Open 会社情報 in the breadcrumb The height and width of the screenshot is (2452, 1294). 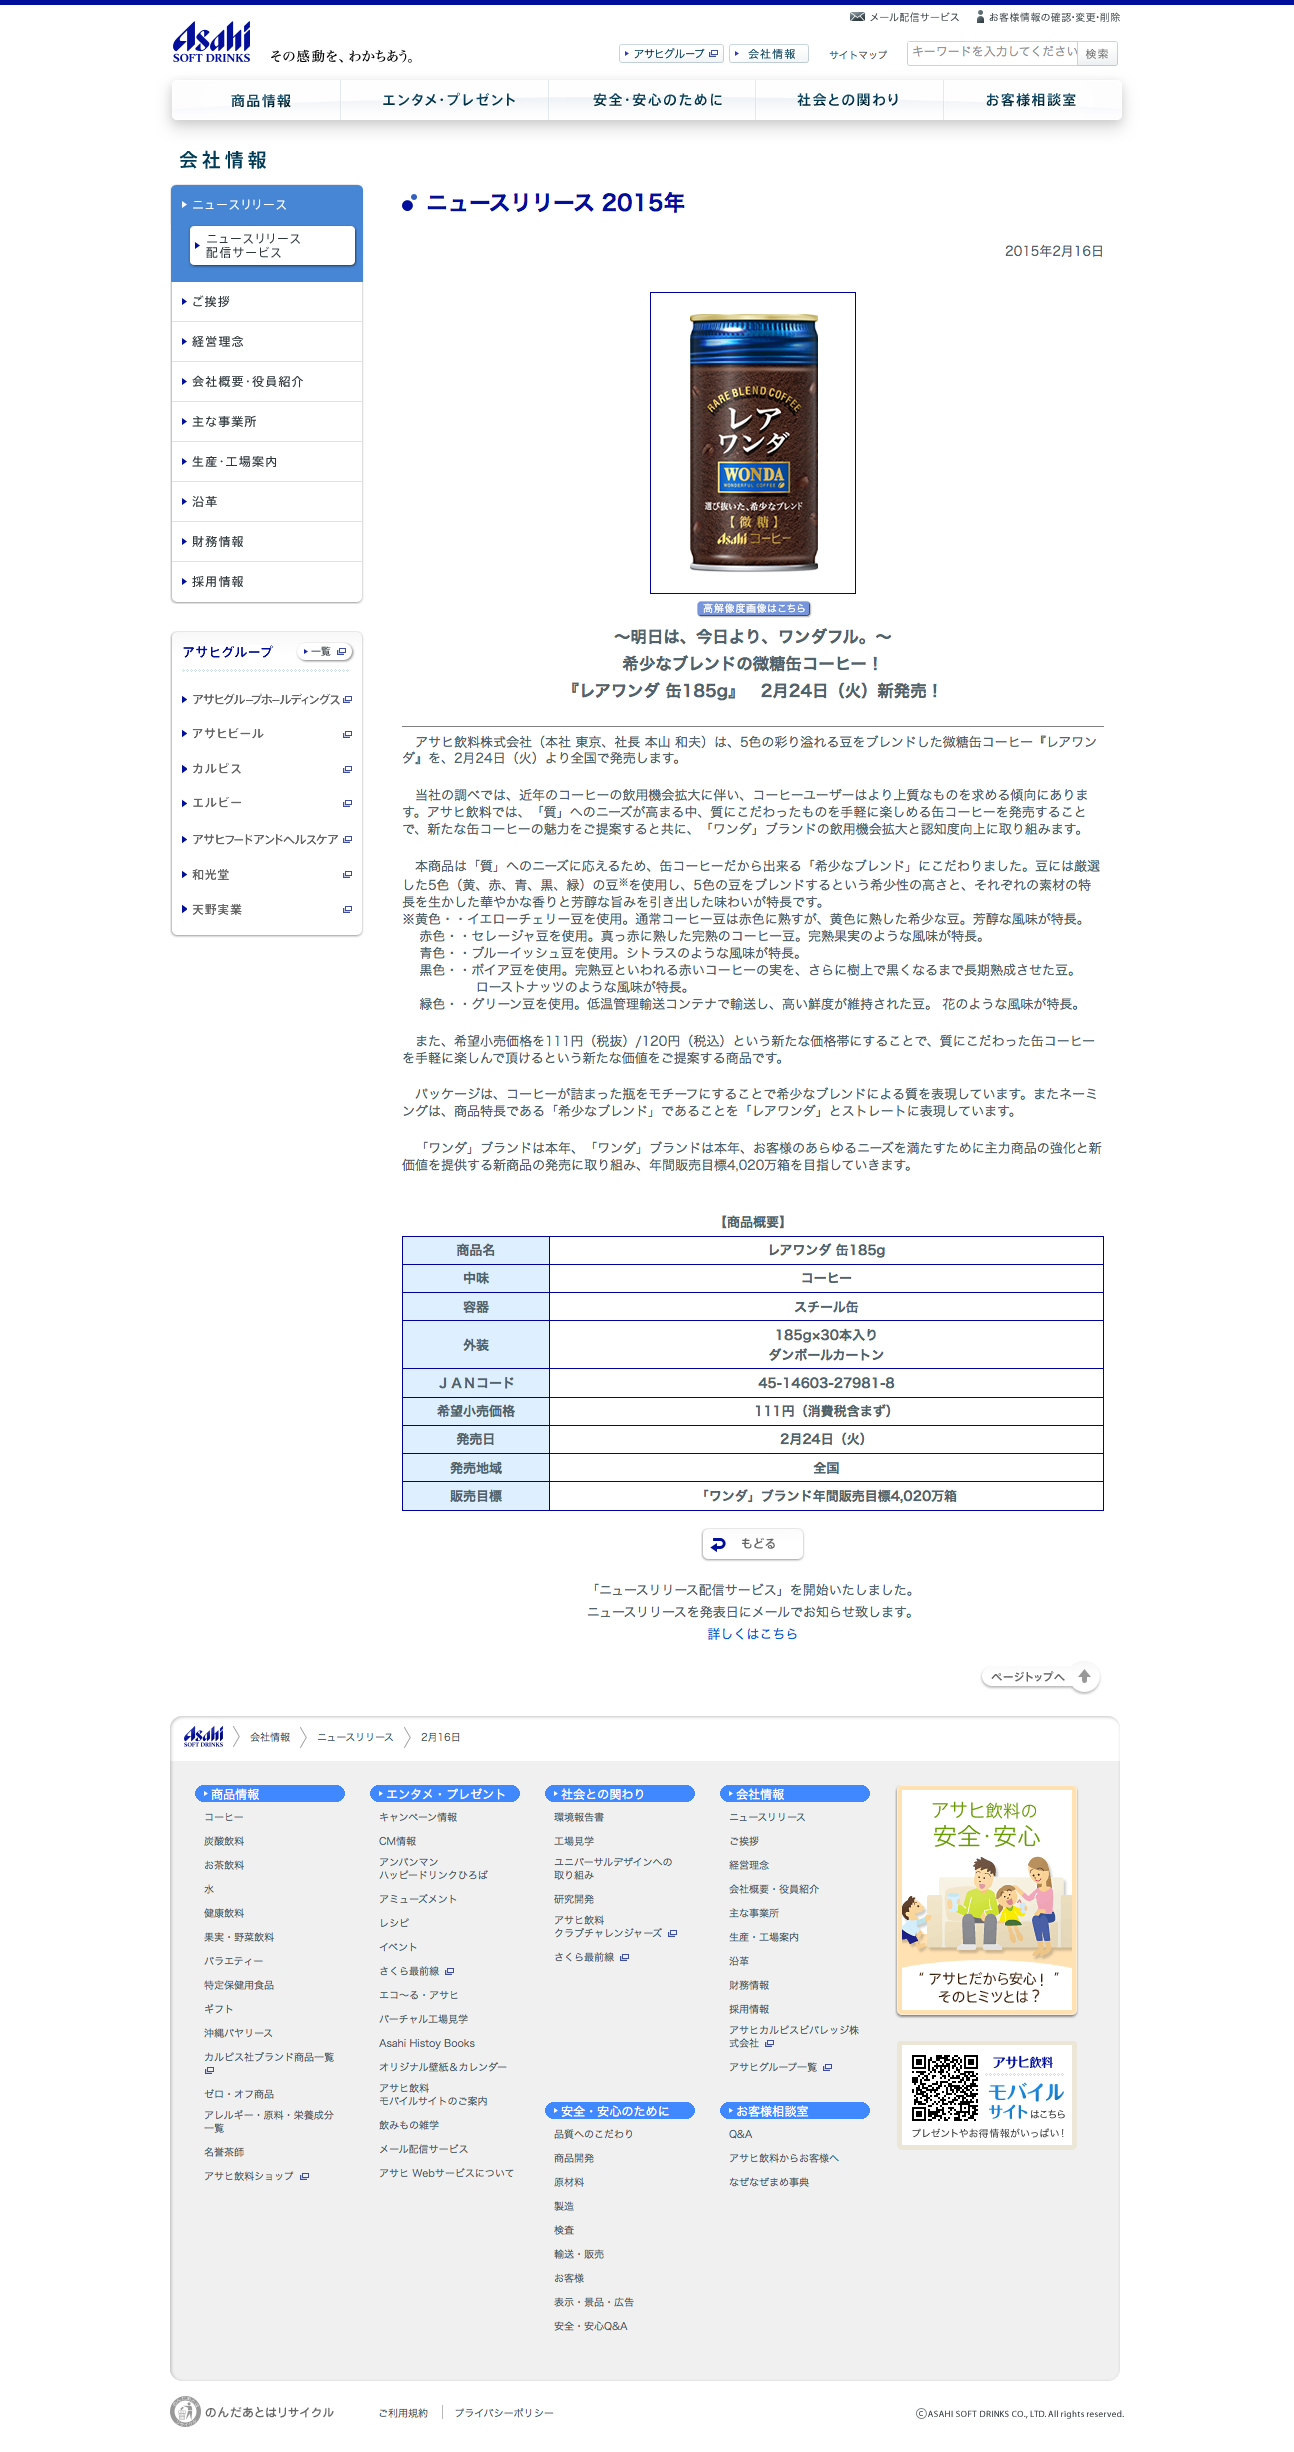click(270, 1738)
